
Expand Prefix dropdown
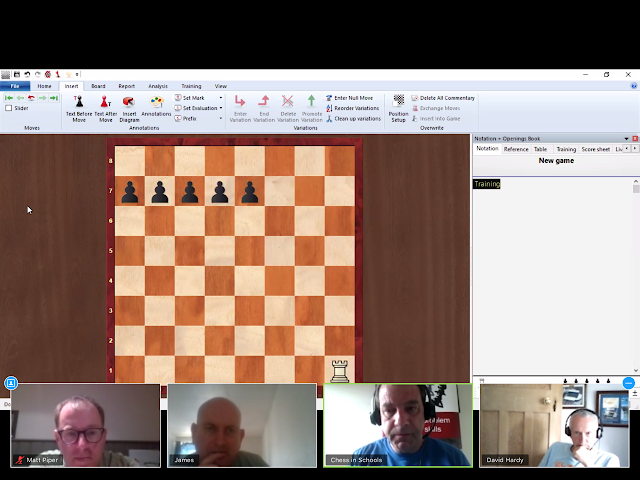[221, 118]
